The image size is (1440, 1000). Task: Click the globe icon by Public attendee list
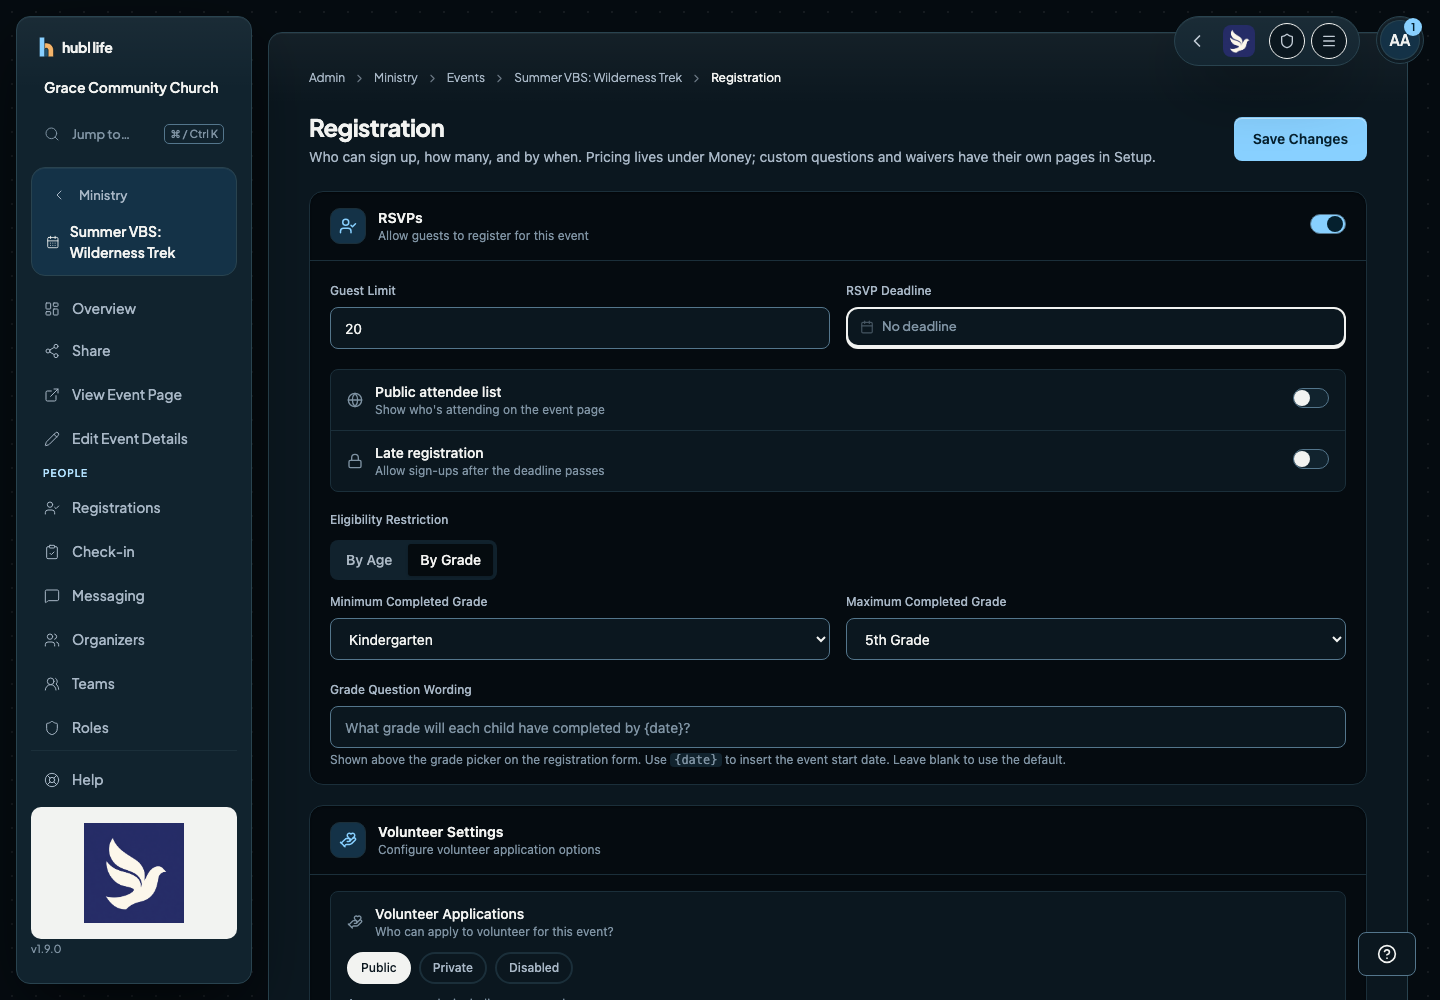355,400
